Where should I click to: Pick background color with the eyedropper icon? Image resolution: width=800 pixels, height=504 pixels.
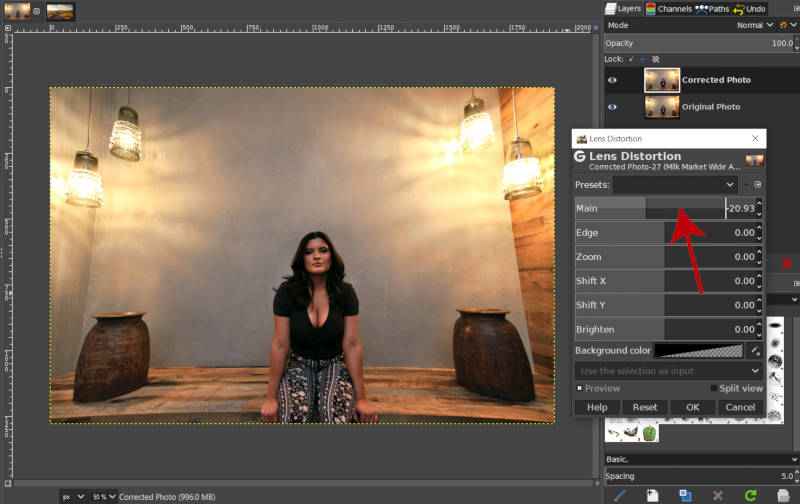coord(755,350)
